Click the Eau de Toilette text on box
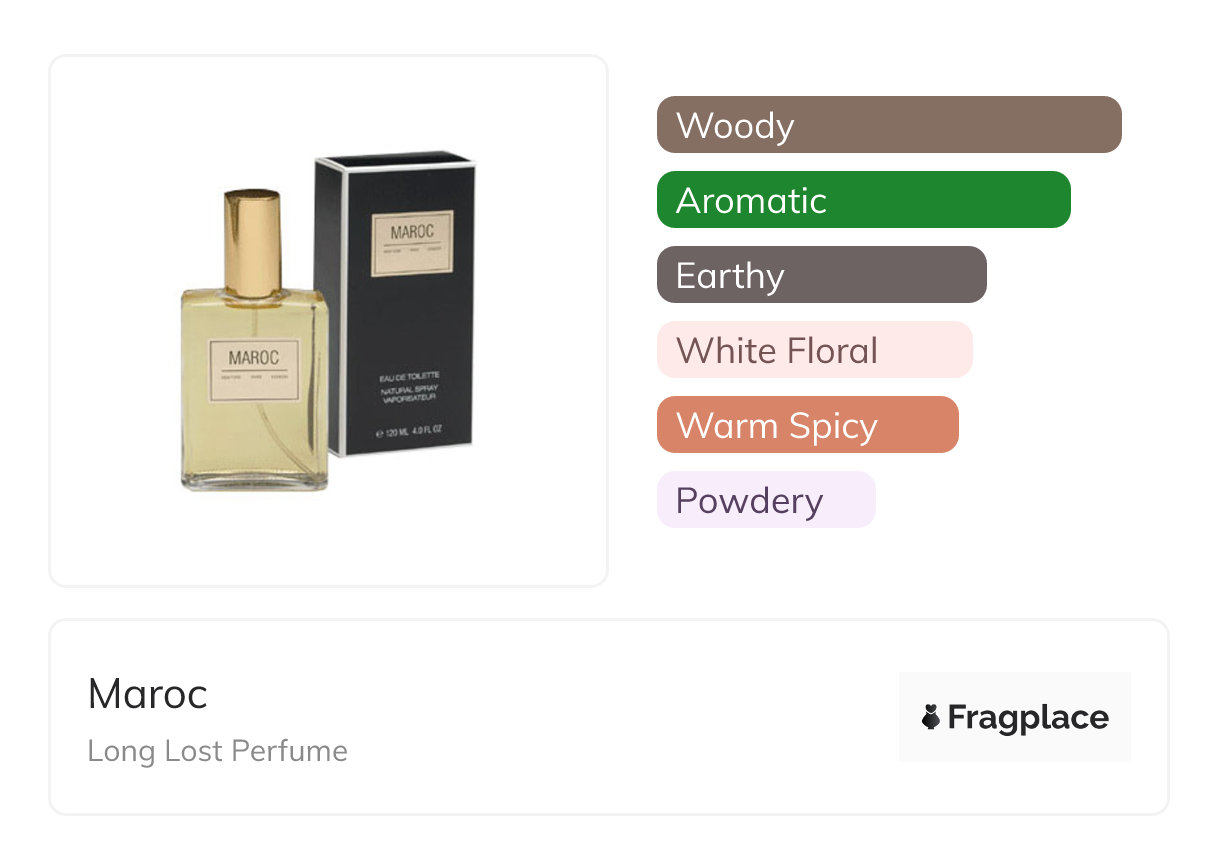This screenshot has height=864, width=1218. pyautogui.click(x=410, y=376)
